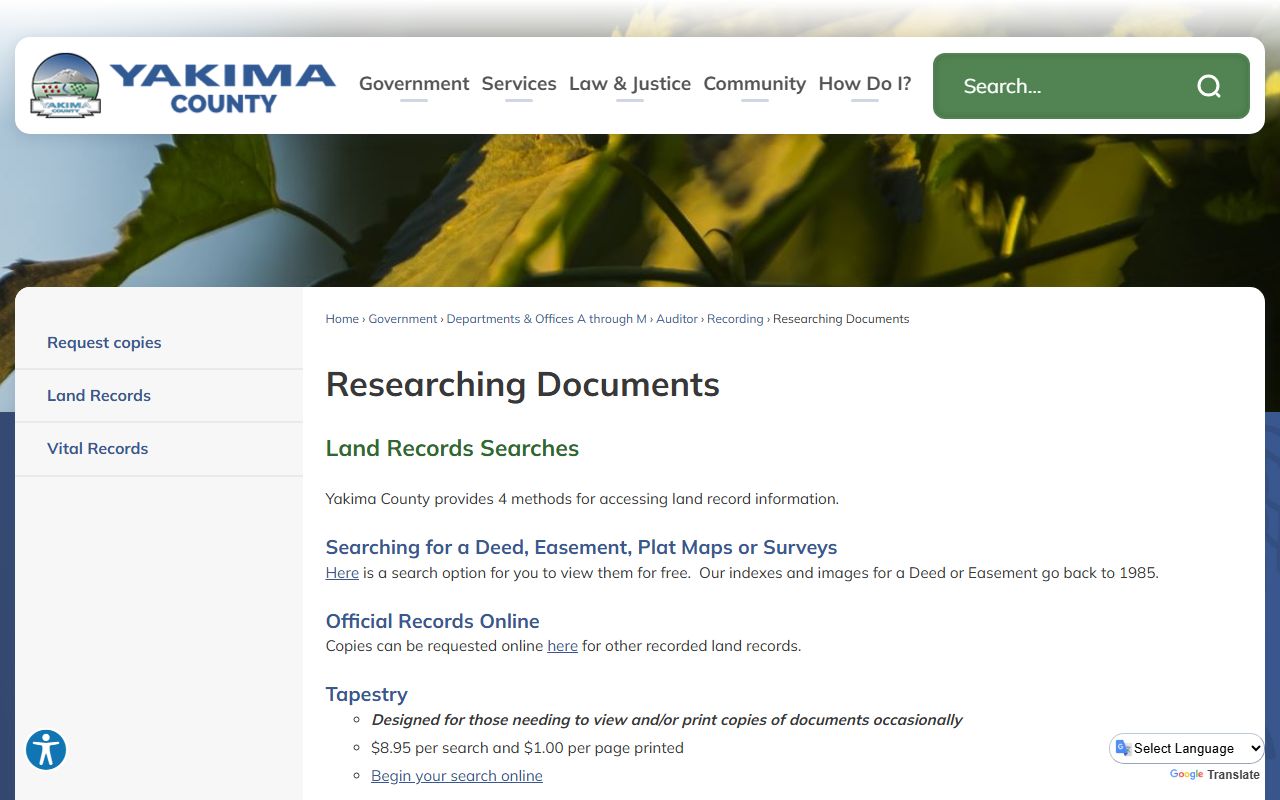Screen dimensions: 1280x800
Task: Click the search magnifier icon
Action: [1209, 86]
